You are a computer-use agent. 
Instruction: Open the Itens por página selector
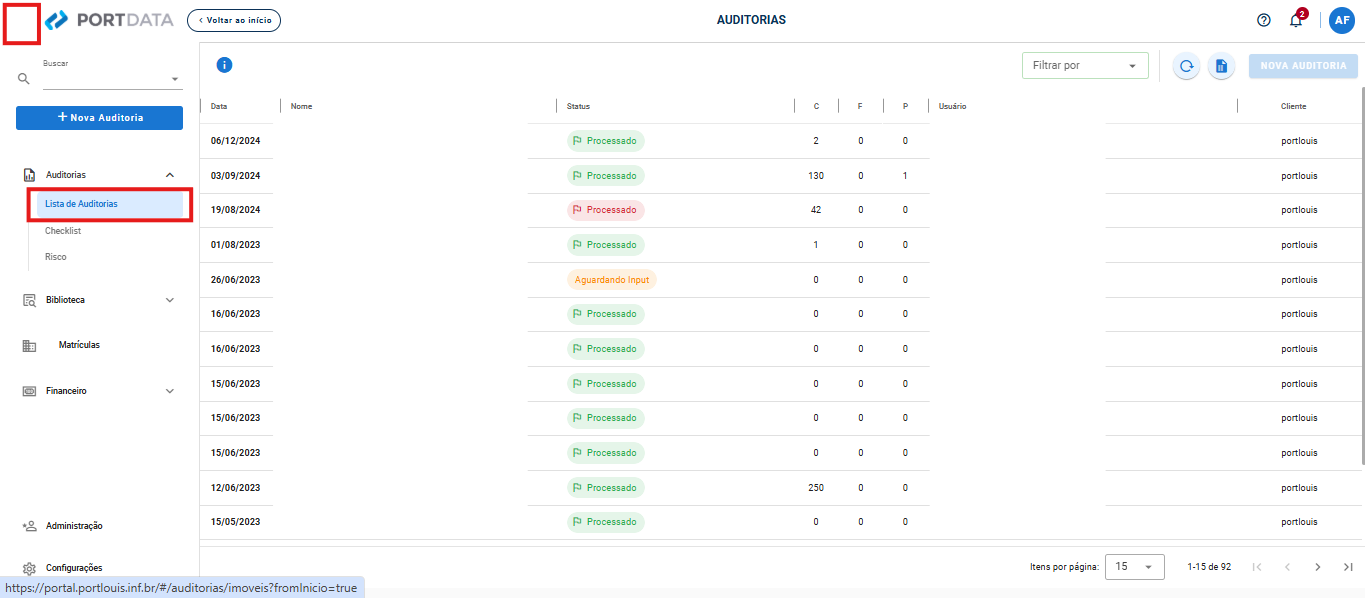[x=1134, y=567]
